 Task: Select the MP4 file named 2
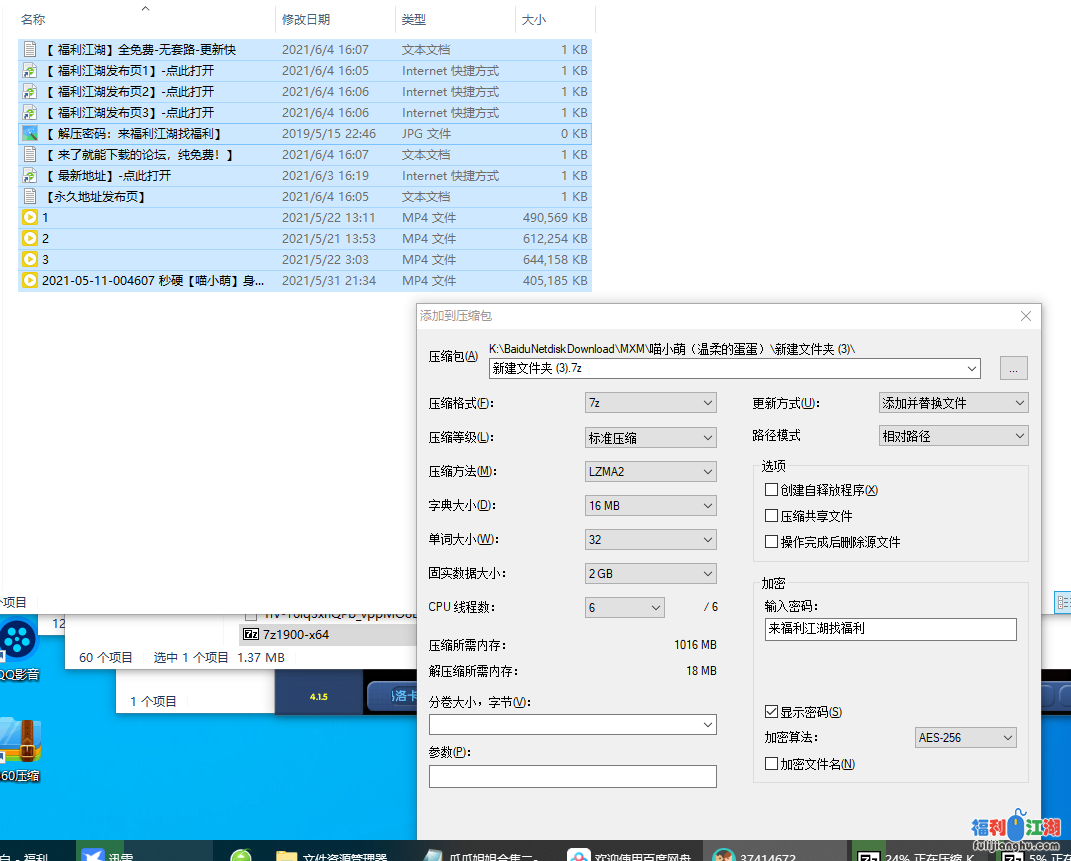point(45,238)
